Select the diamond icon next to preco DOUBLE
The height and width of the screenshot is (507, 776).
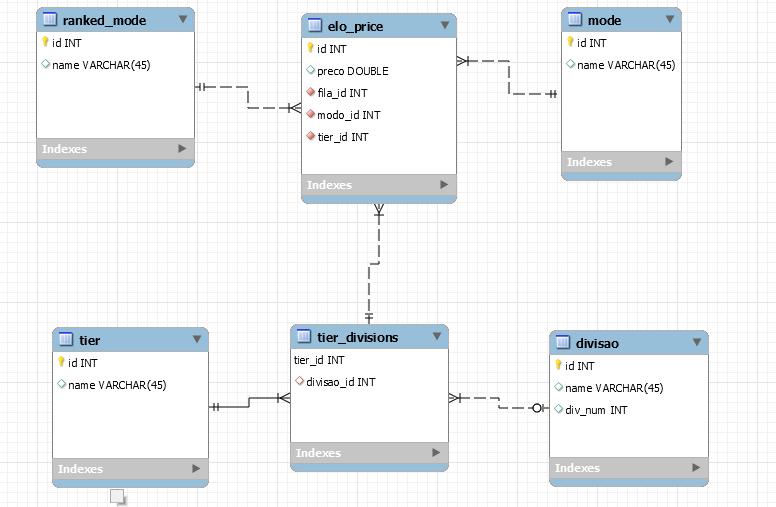pos(310,70)
